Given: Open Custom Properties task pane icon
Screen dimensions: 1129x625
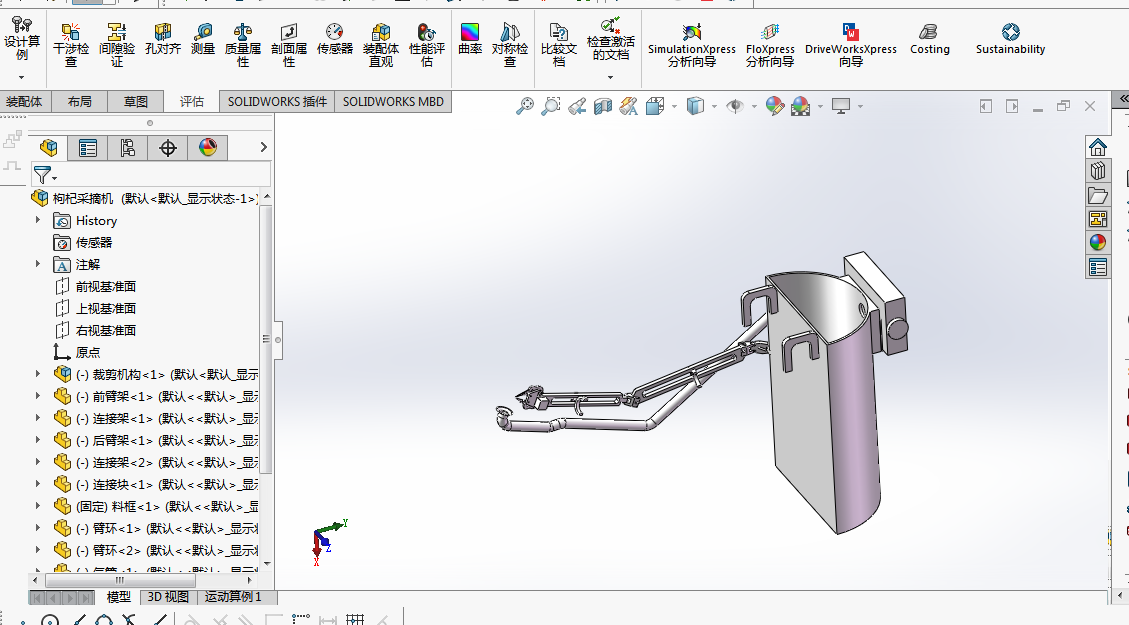Looking at the screenshot, I should pos(1097,267).
